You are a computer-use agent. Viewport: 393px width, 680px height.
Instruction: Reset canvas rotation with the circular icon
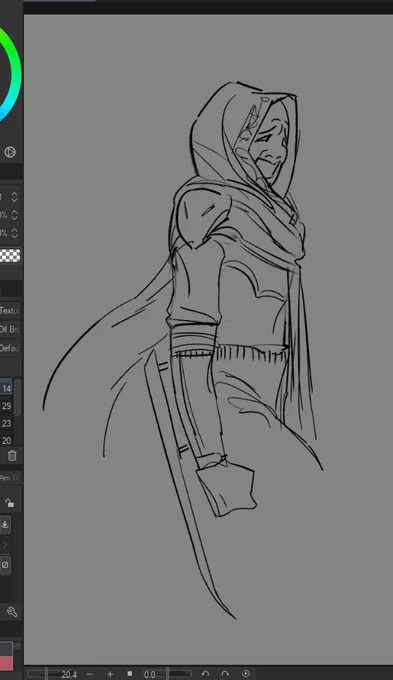point(246,673)
